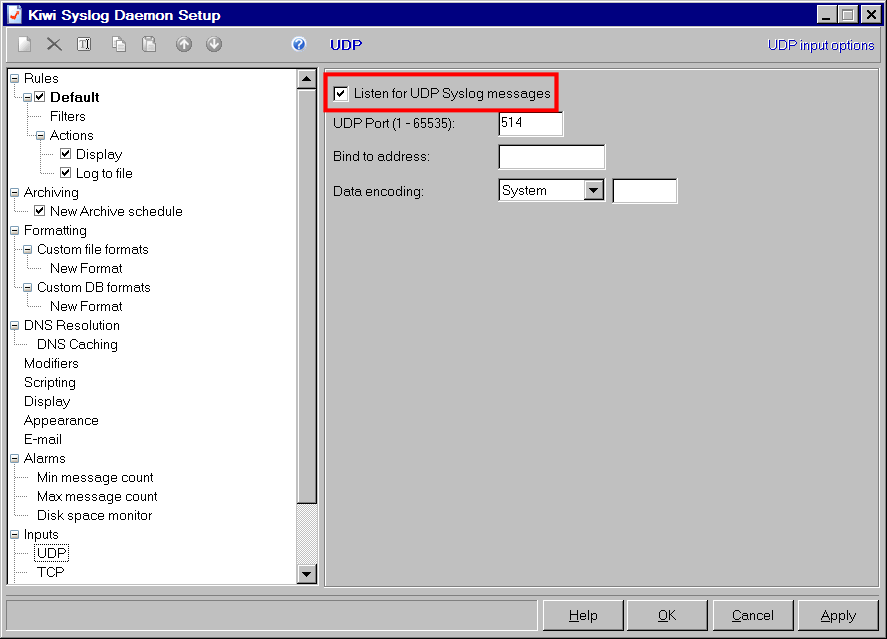Maximize the Setup window

[x=847, y=15]
